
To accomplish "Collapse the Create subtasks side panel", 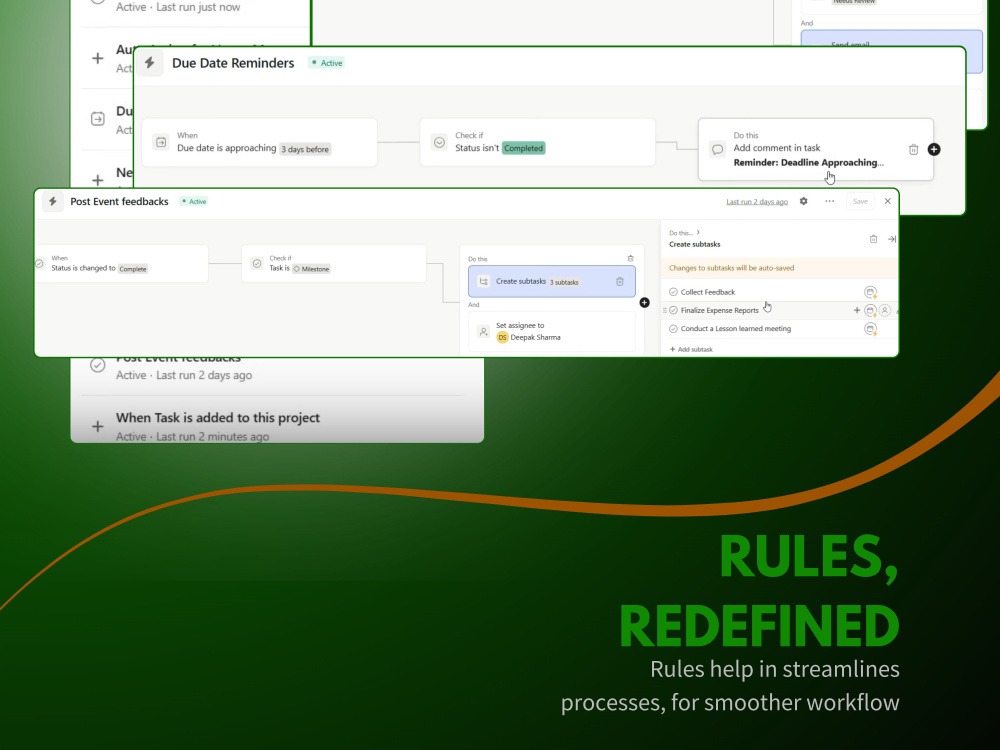I will coord(892,239).
